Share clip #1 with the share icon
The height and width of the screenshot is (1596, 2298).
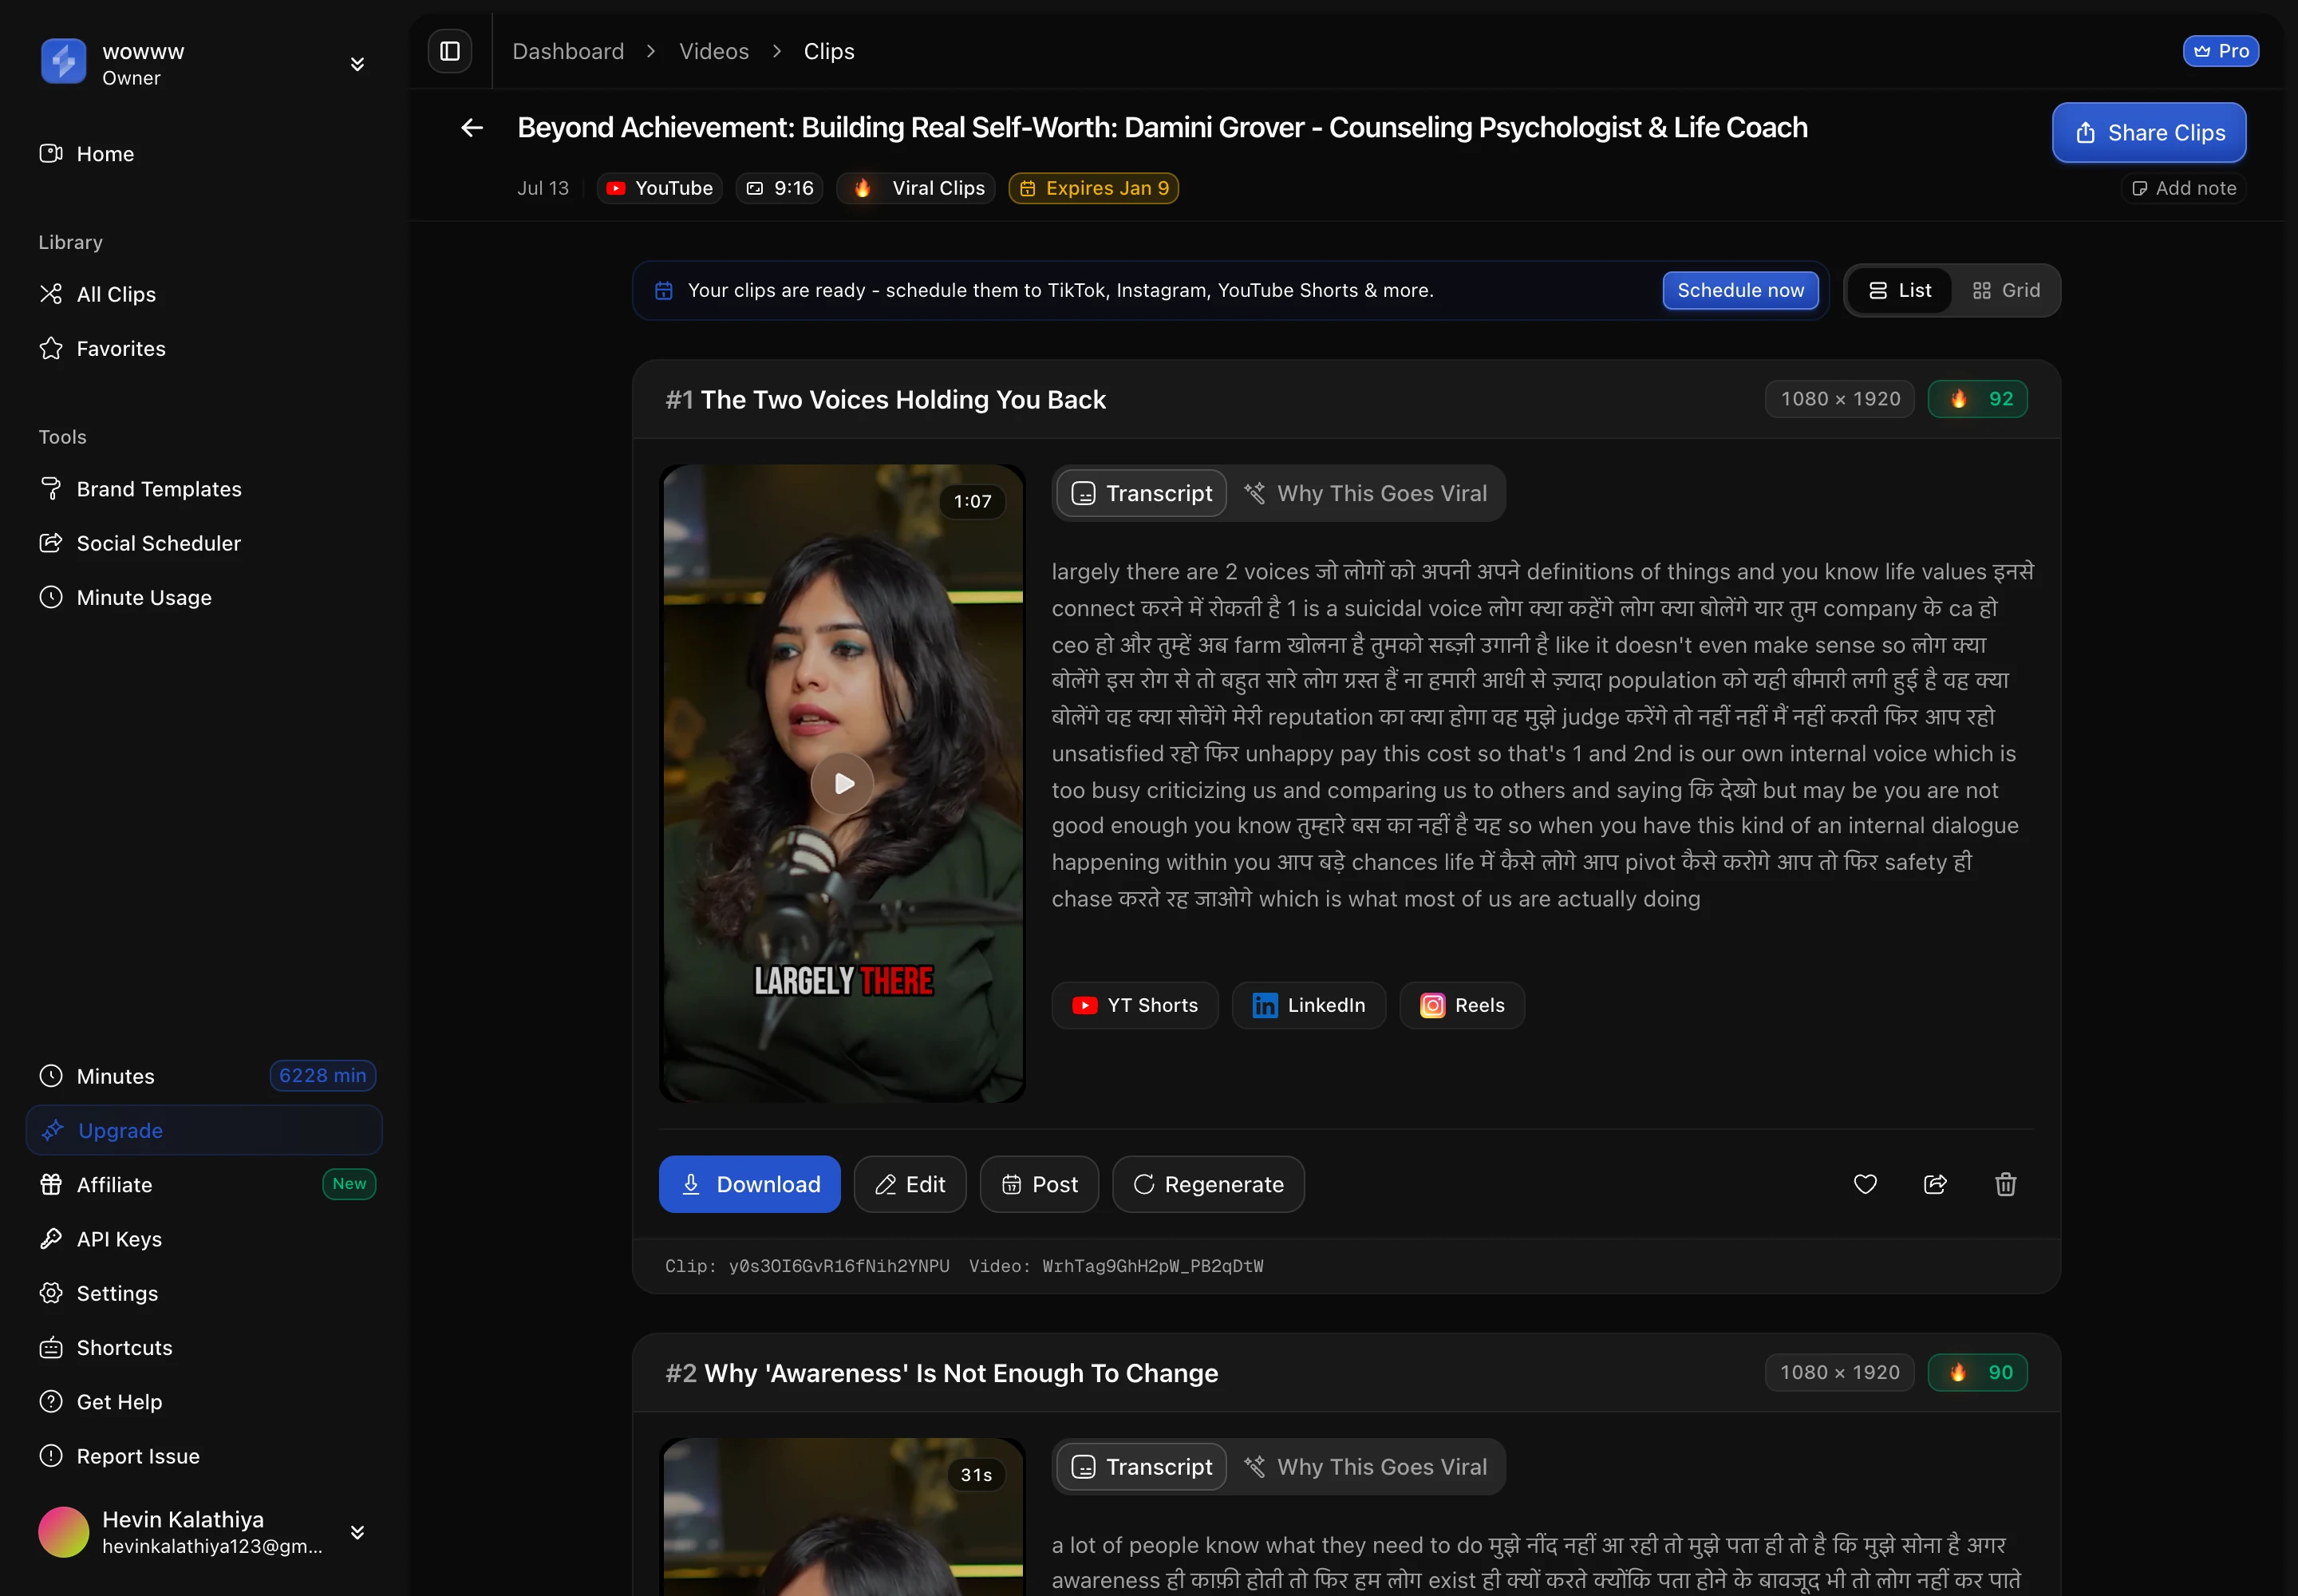(1935, 1184)
